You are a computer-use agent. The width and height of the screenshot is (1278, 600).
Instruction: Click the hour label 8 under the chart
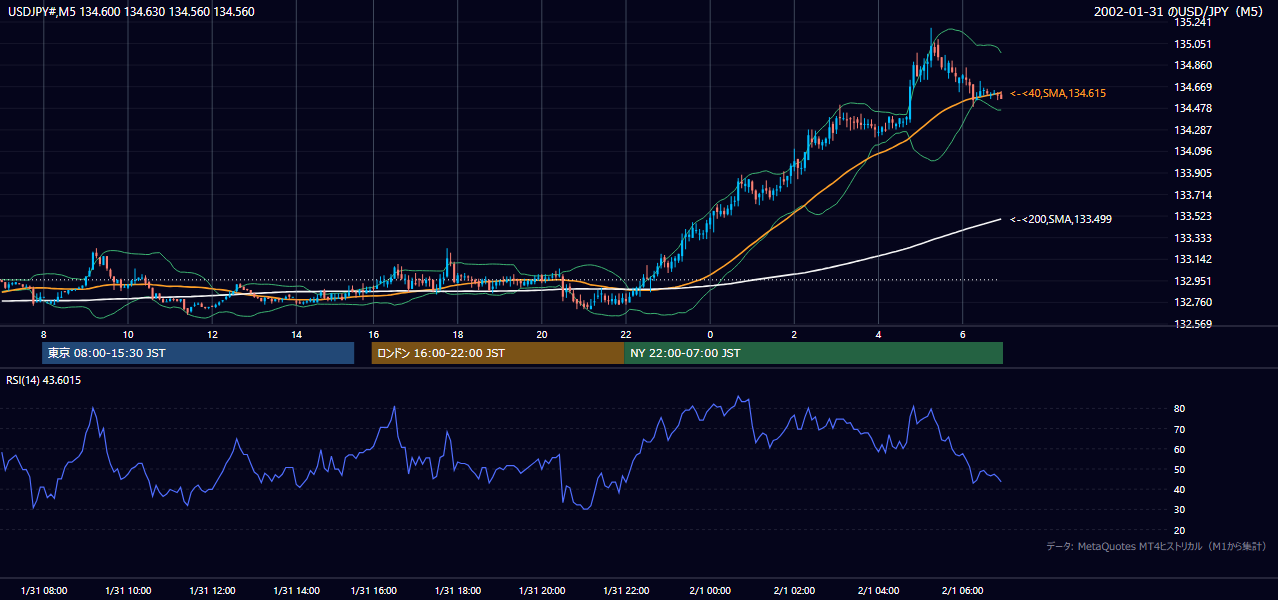point(43,334)
